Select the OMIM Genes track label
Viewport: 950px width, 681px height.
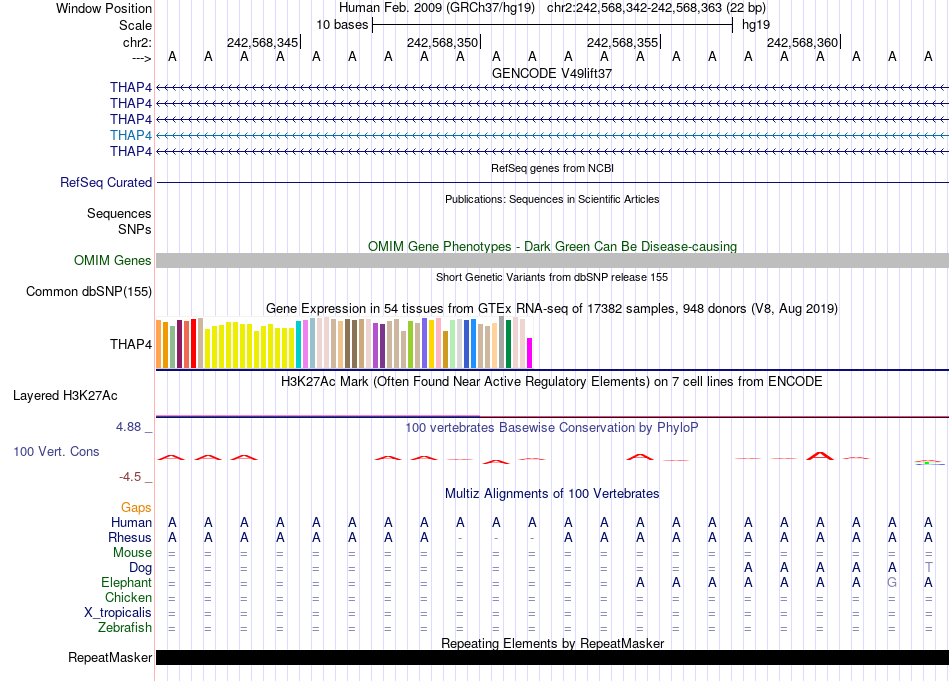pyautogui.click(x=113, y=261)
